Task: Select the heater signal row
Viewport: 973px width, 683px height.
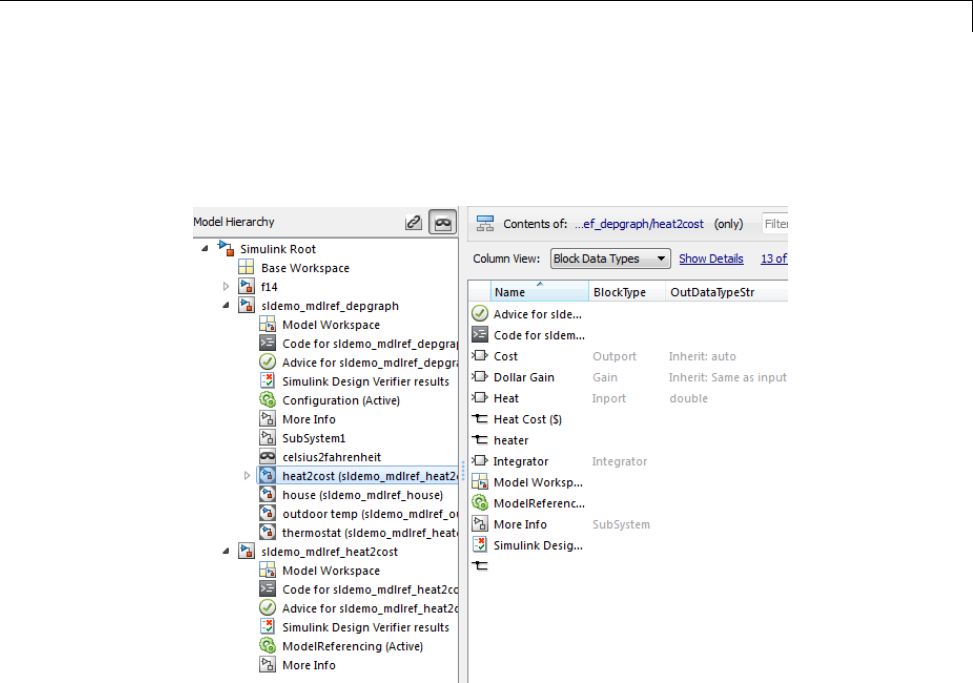Action: [511, 440]
